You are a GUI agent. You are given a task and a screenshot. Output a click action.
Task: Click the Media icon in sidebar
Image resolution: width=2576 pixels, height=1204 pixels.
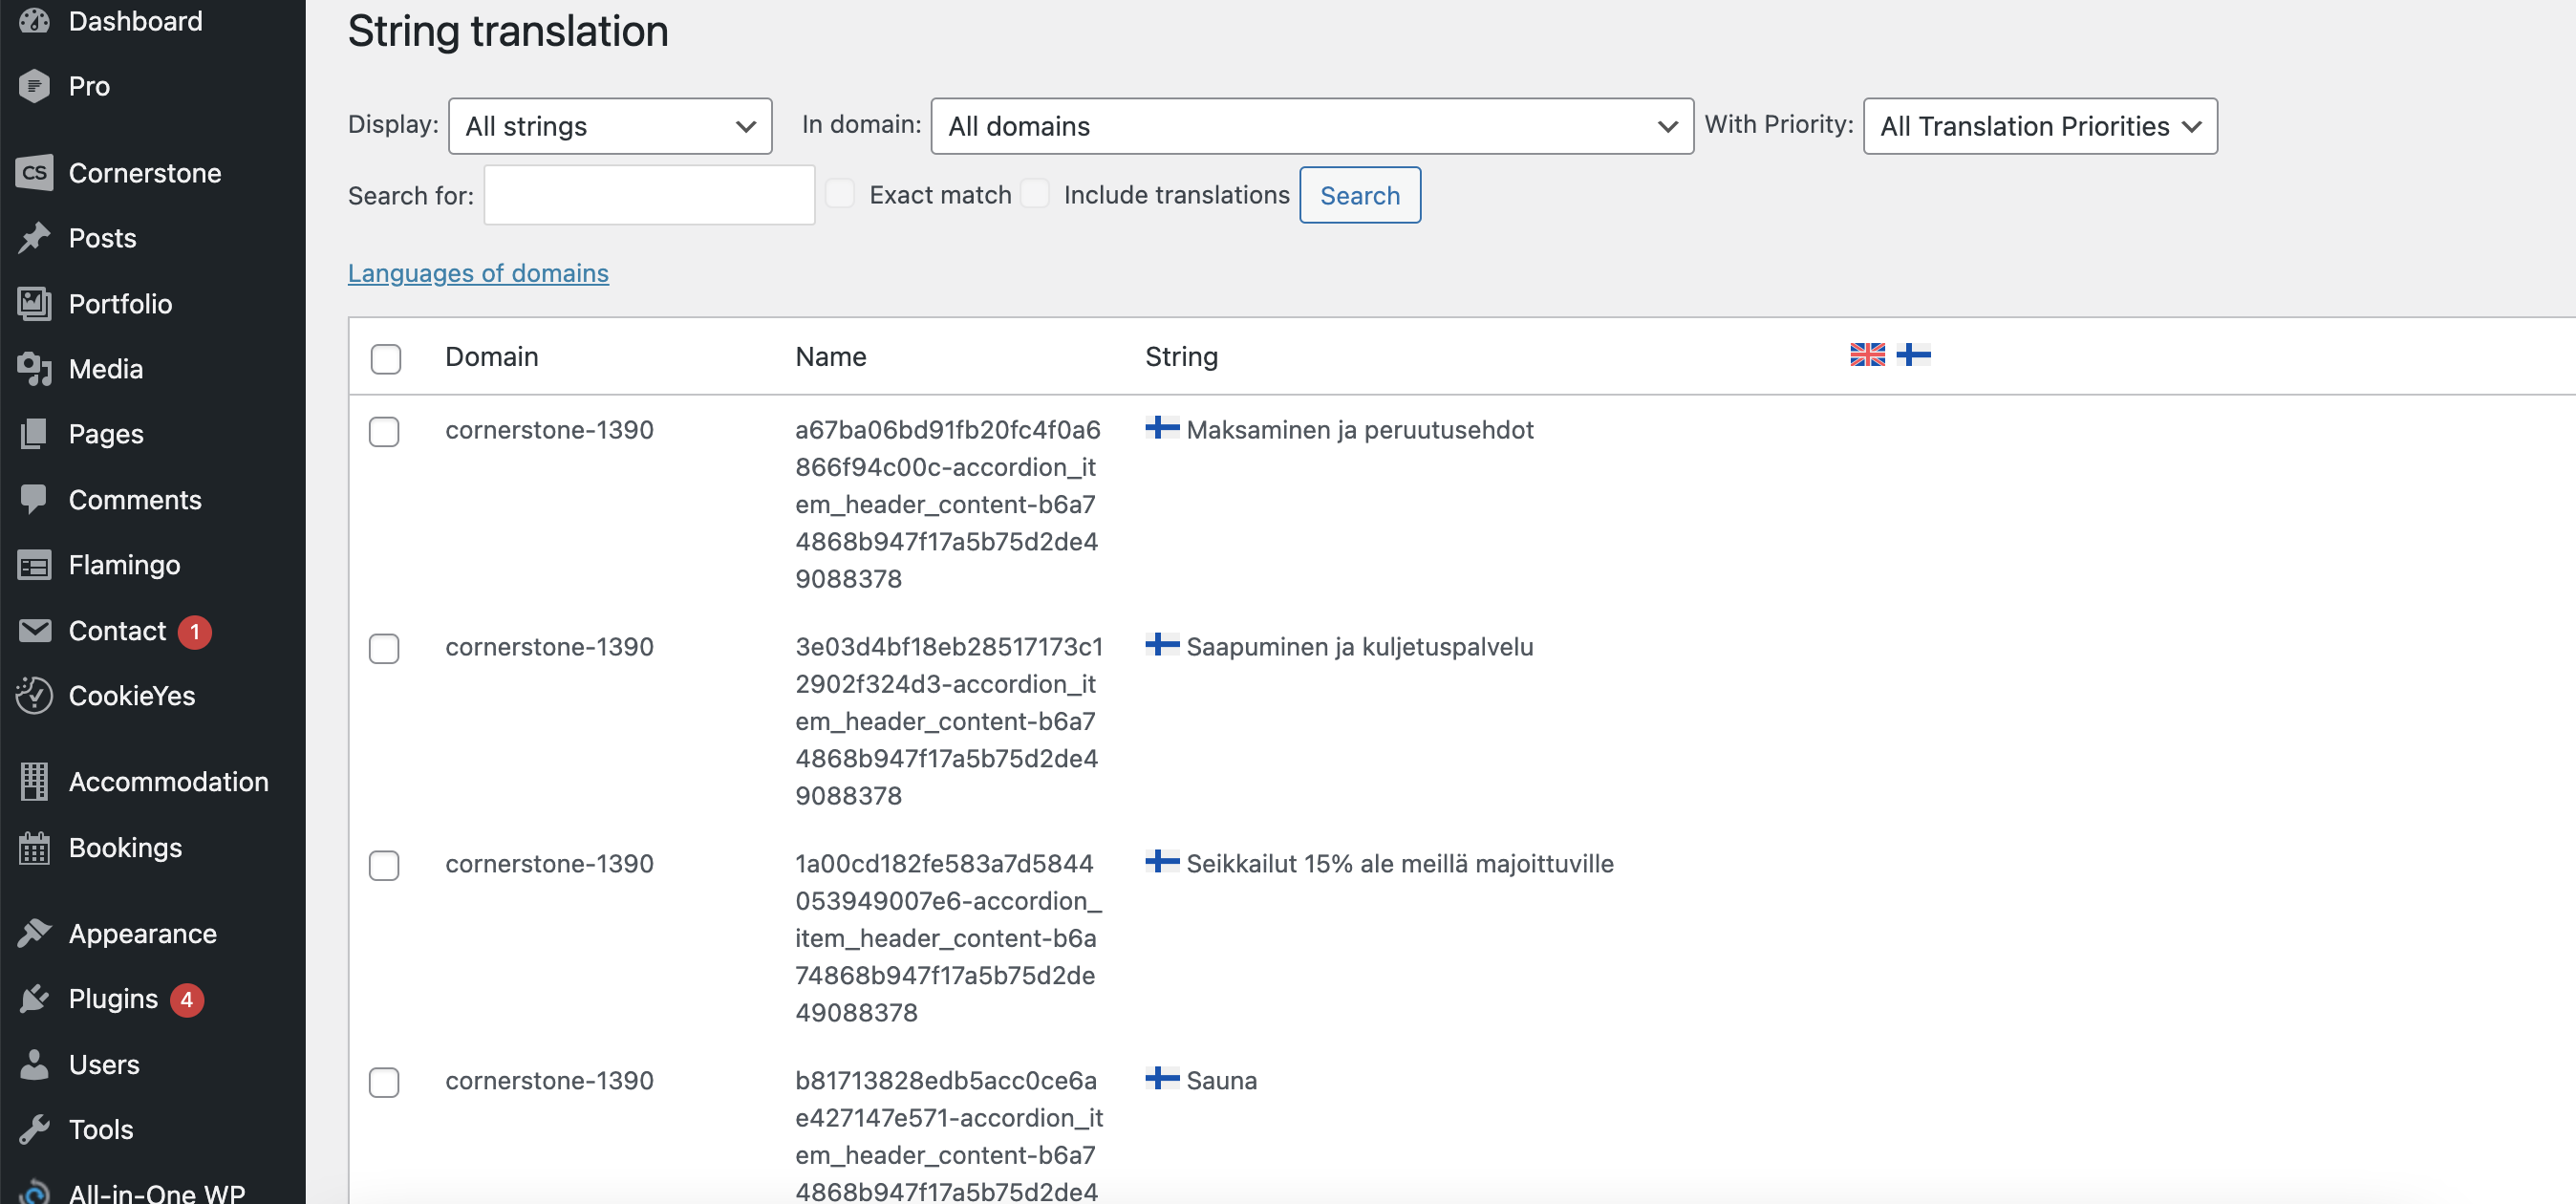coord(34,369)
